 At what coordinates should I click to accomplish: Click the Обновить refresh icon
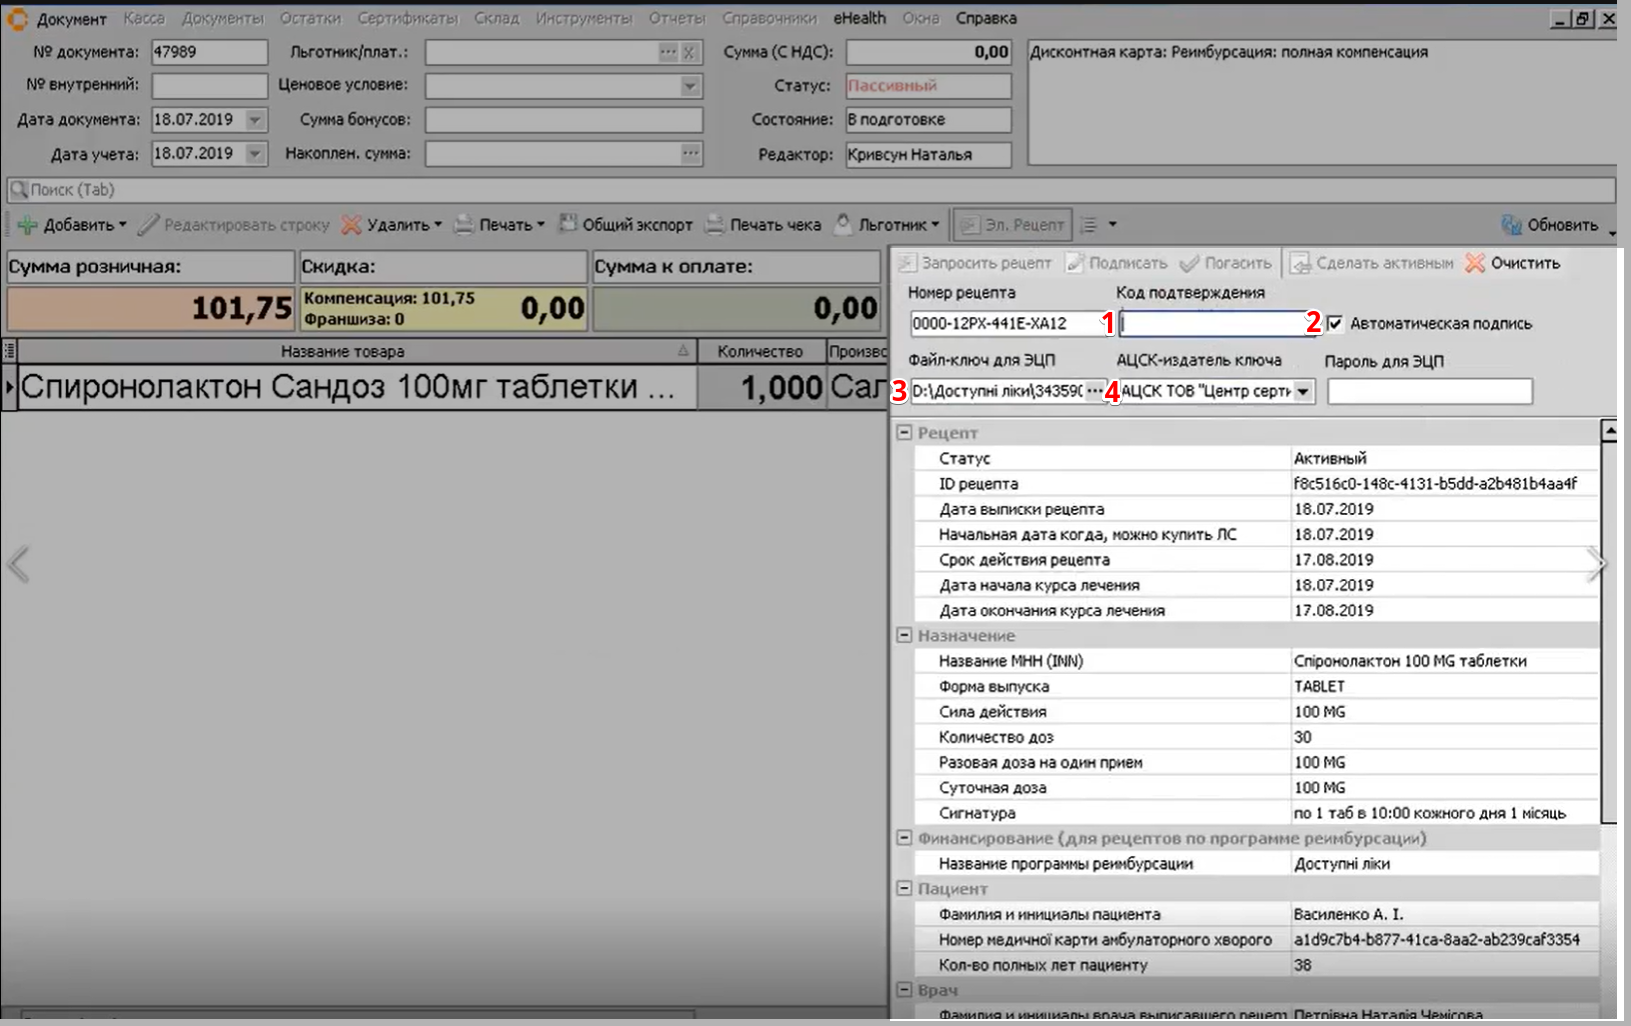point(1511,225)
